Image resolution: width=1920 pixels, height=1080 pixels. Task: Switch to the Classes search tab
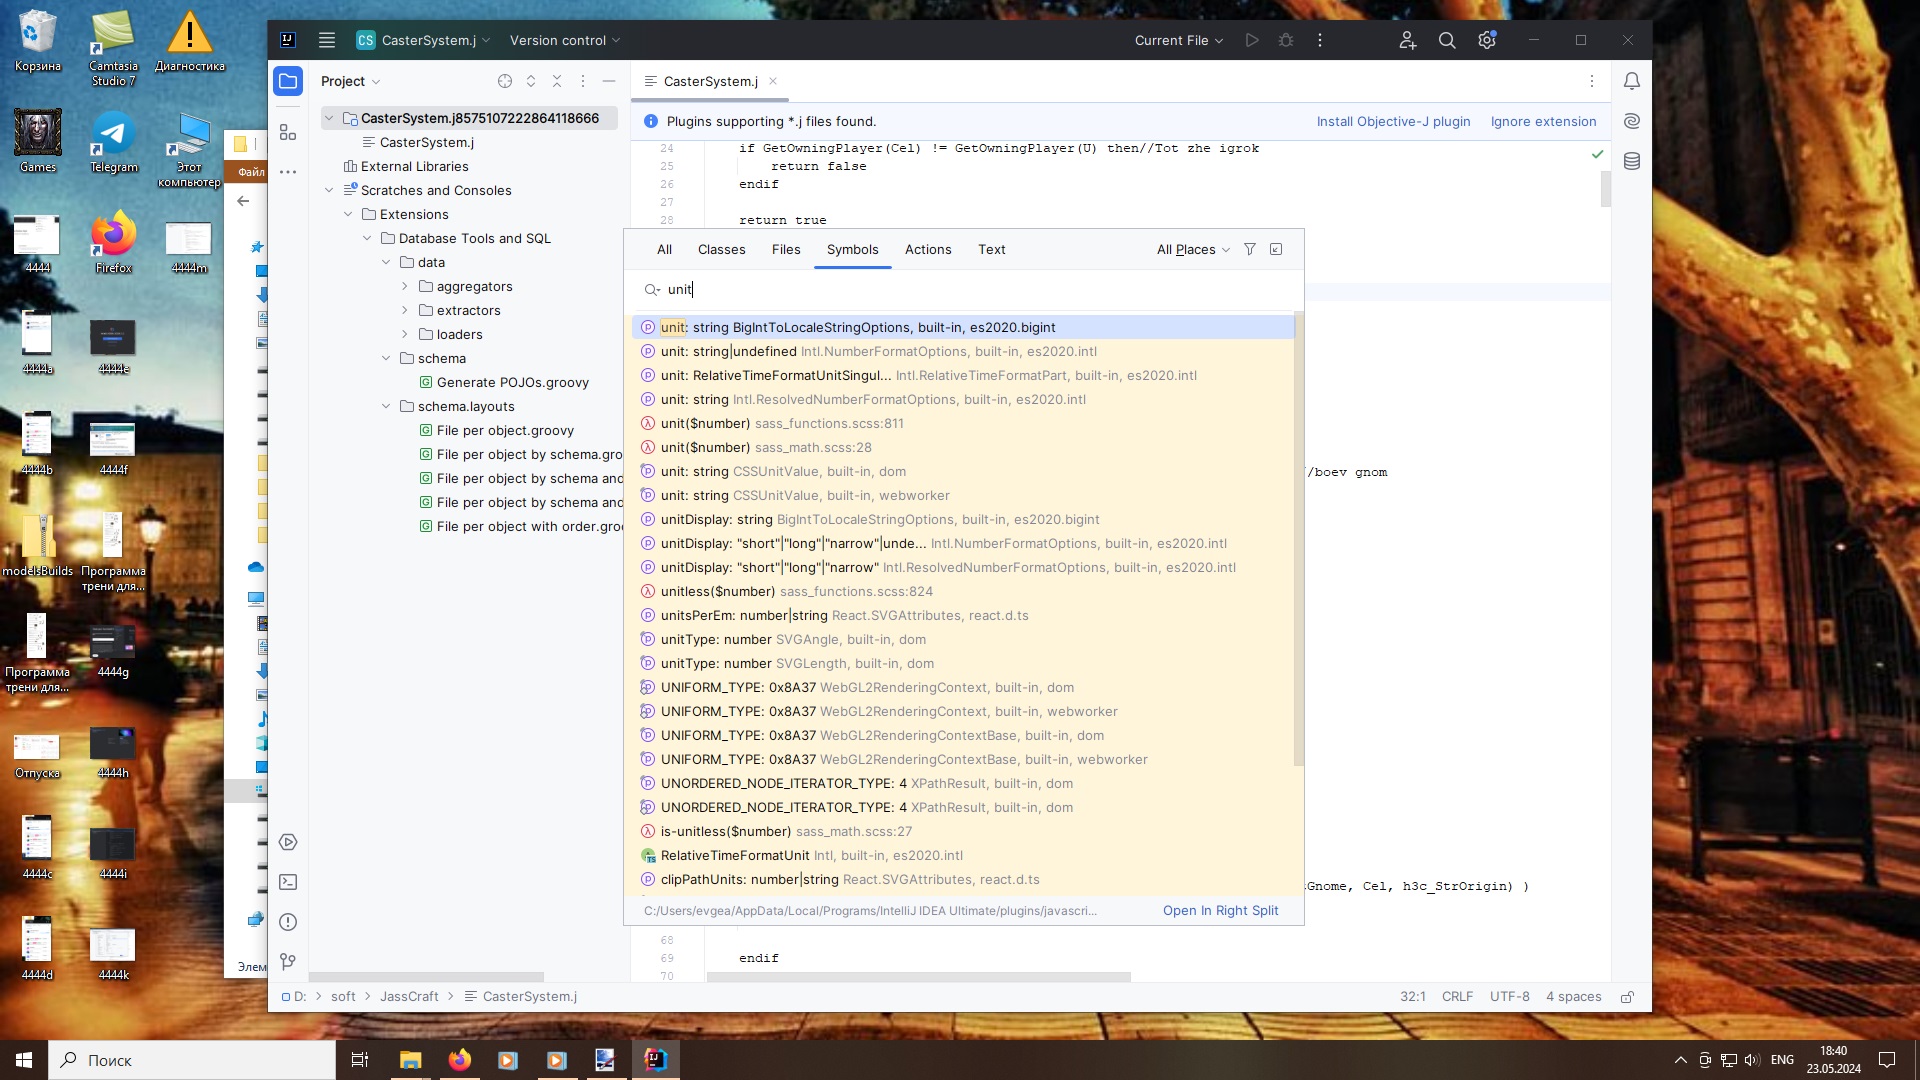721,249
